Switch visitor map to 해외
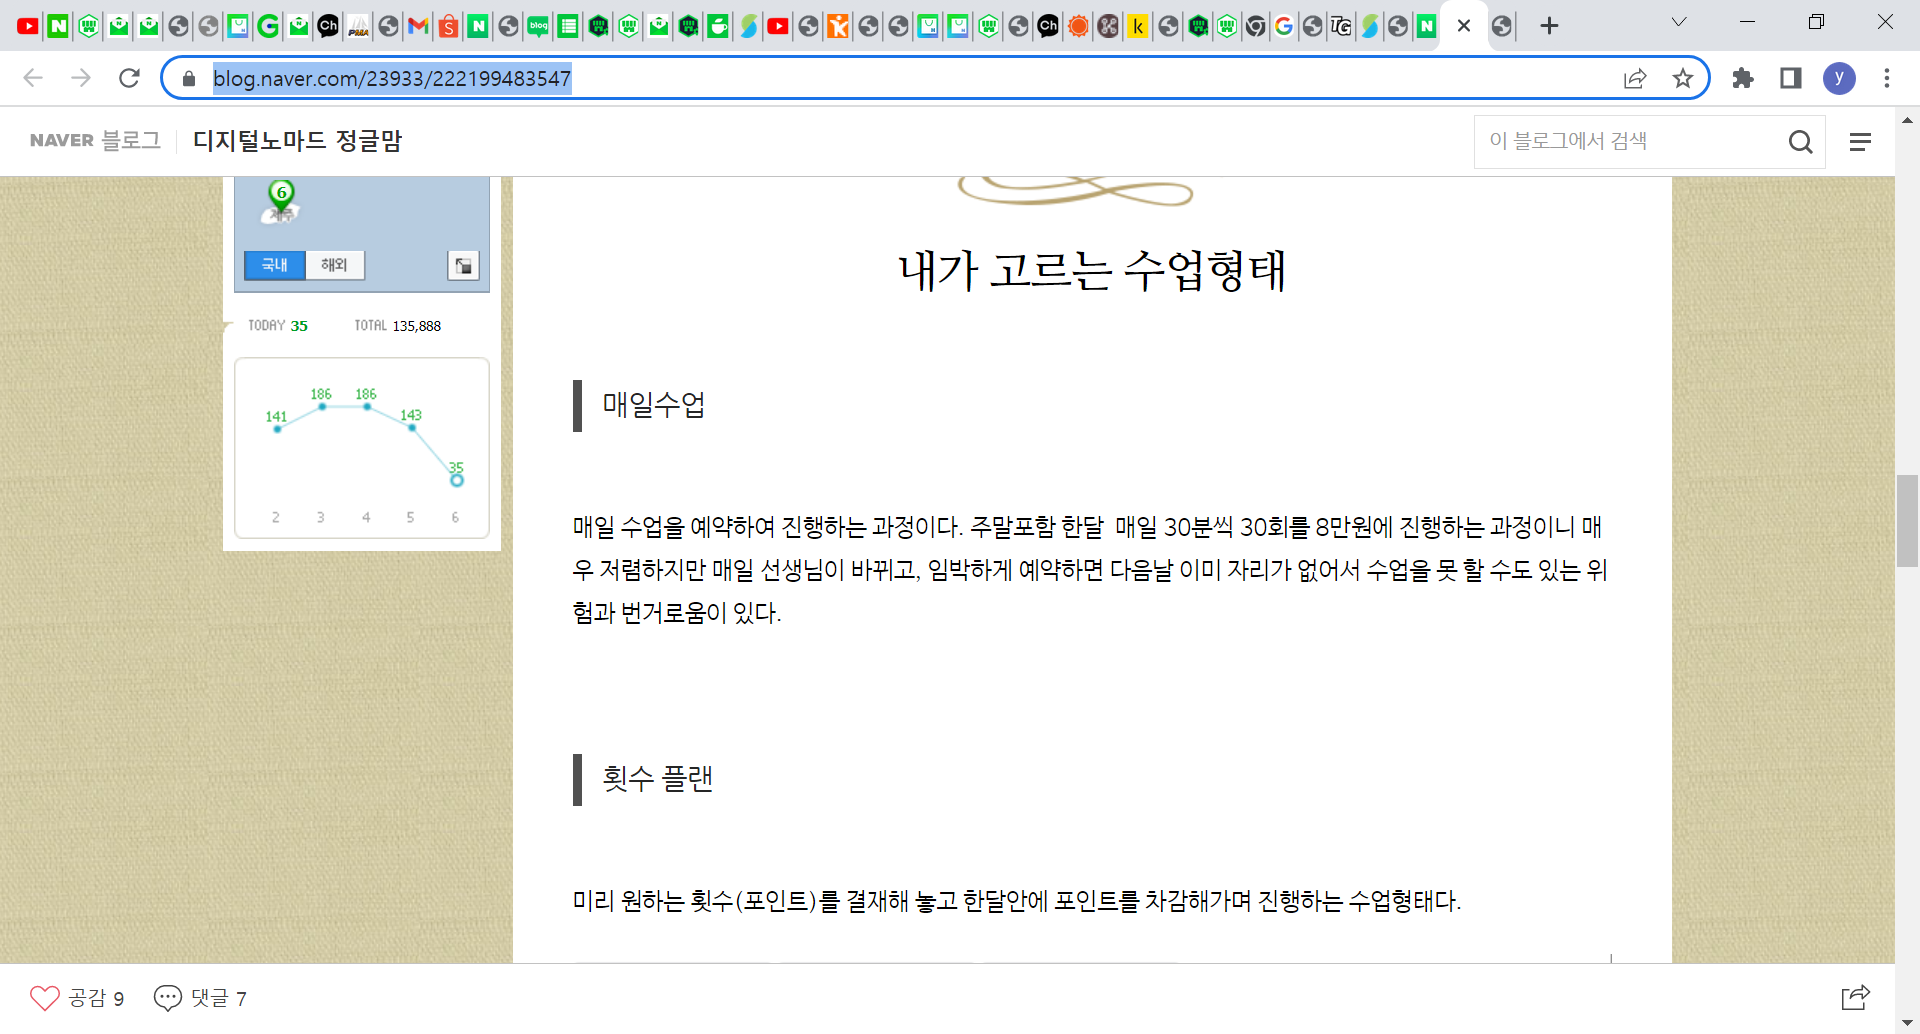This screenshot has width=1920, height=1034. [334, 265]
